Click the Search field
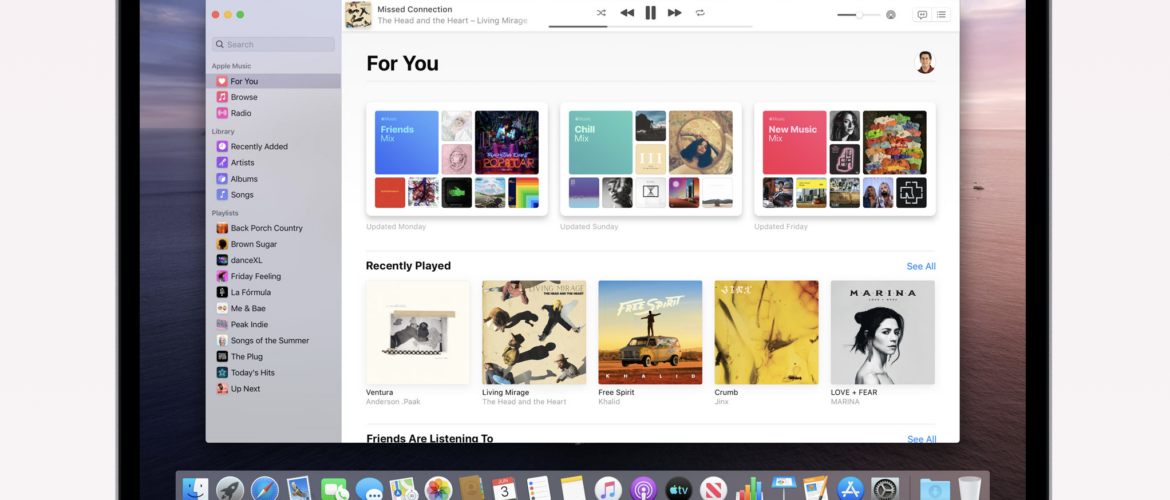The image size is (1170, 500). (x=273, y=44)
